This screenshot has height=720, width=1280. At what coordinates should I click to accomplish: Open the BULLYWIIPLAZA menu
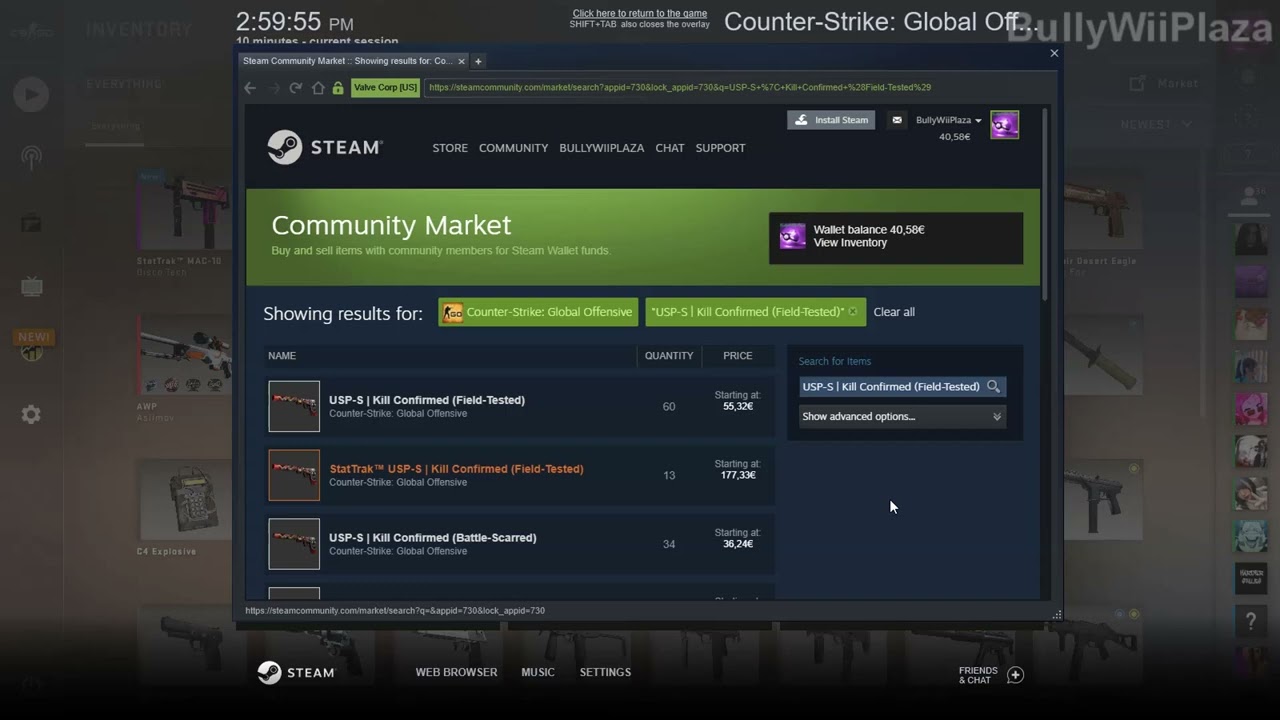[x=601, y=148]
